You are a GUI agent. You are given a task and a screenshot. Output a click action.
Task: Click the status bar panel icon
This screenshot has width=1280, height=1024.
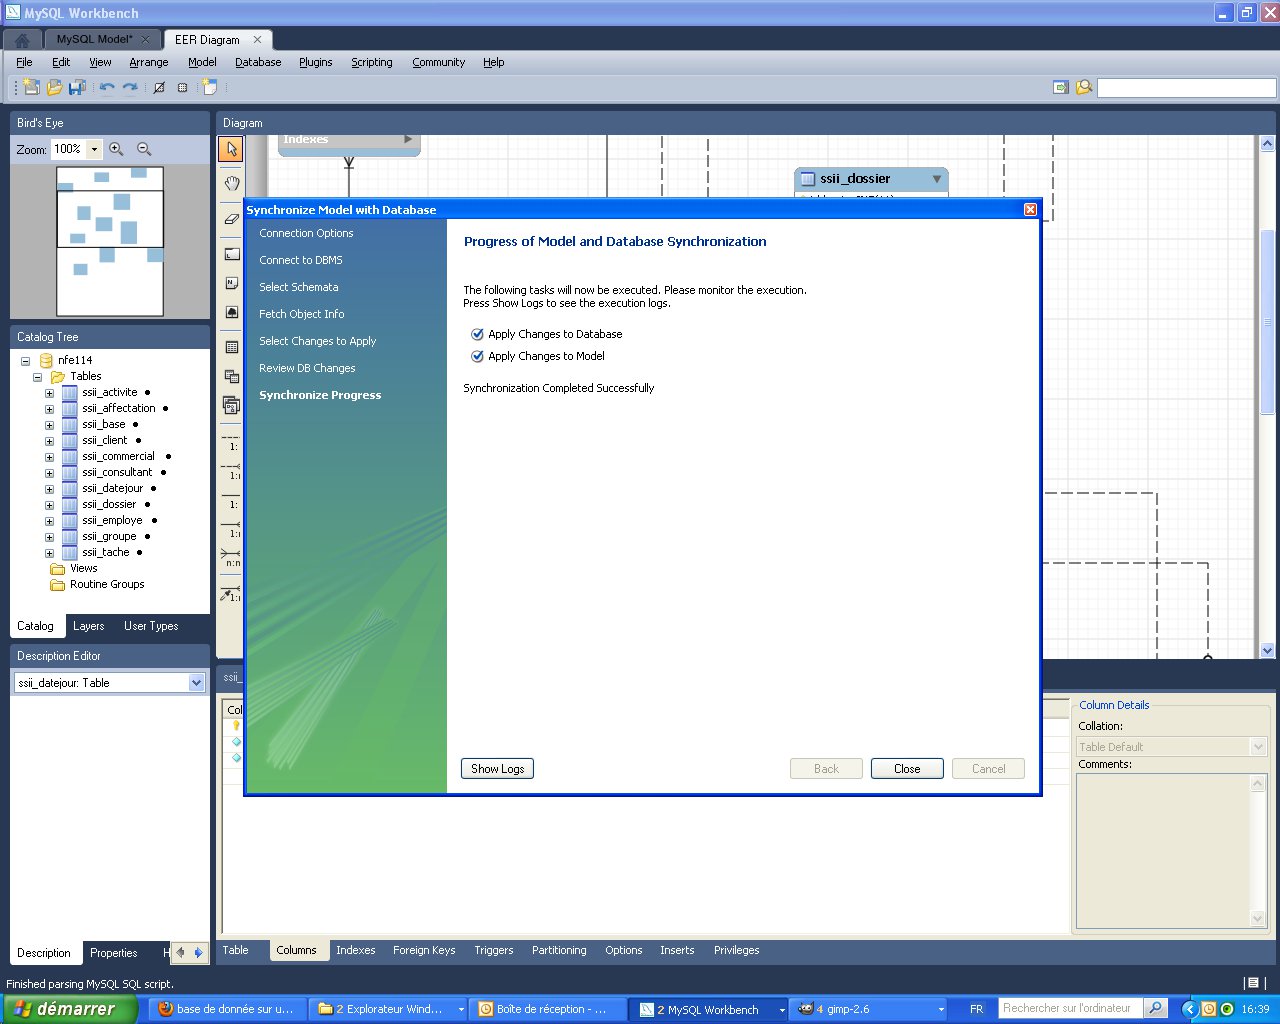coord(1252,983)
